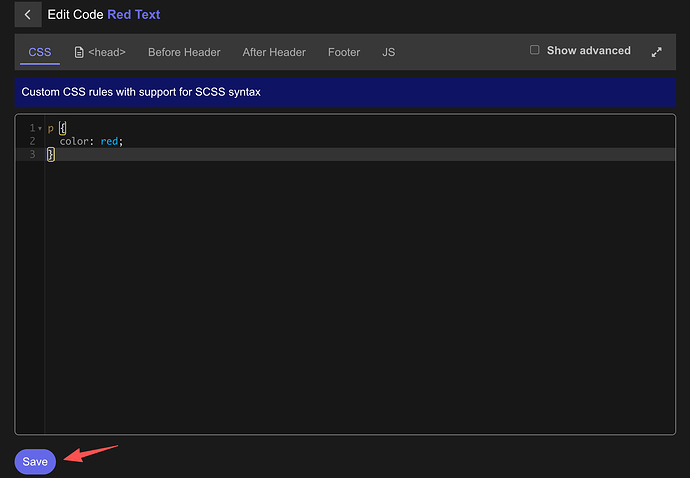Open the JS tab
This screenshot has width=690, height=478.
[388, 52]
